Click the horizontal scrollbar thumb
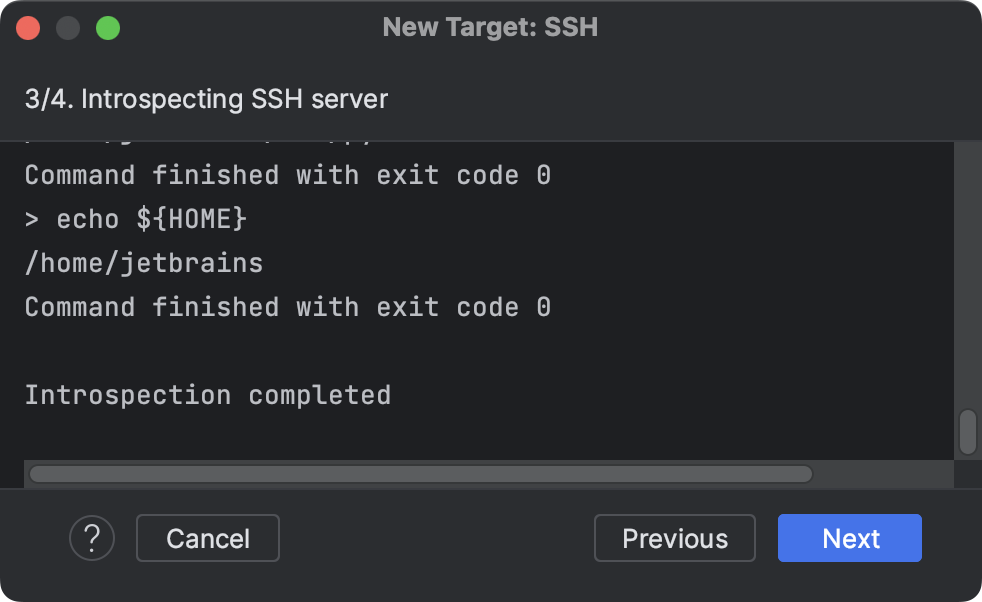 click(x=420, y=473)
